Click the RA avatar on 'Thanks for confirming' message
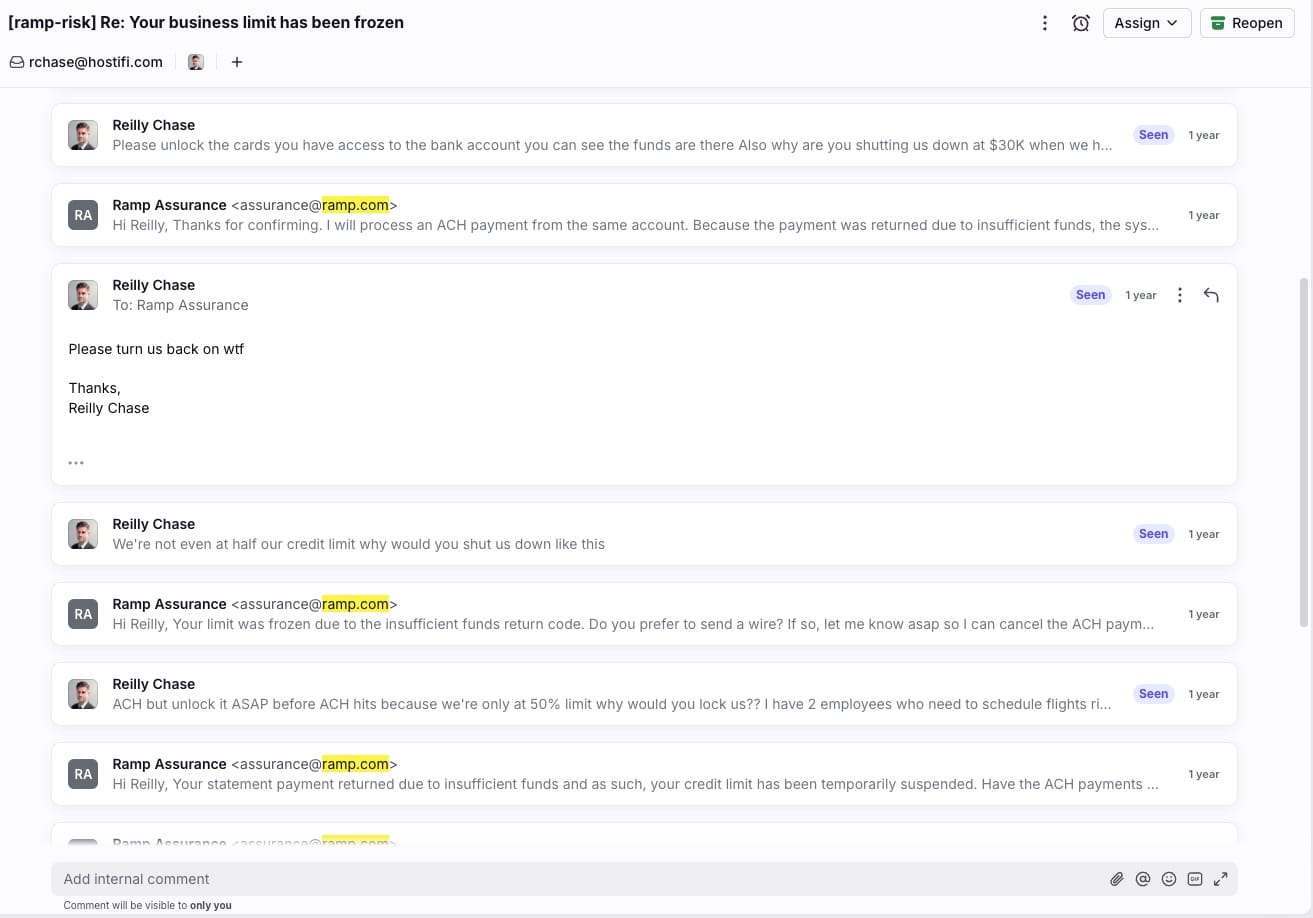The width and height of the screenshot is (1313, 918). [83, 215]
